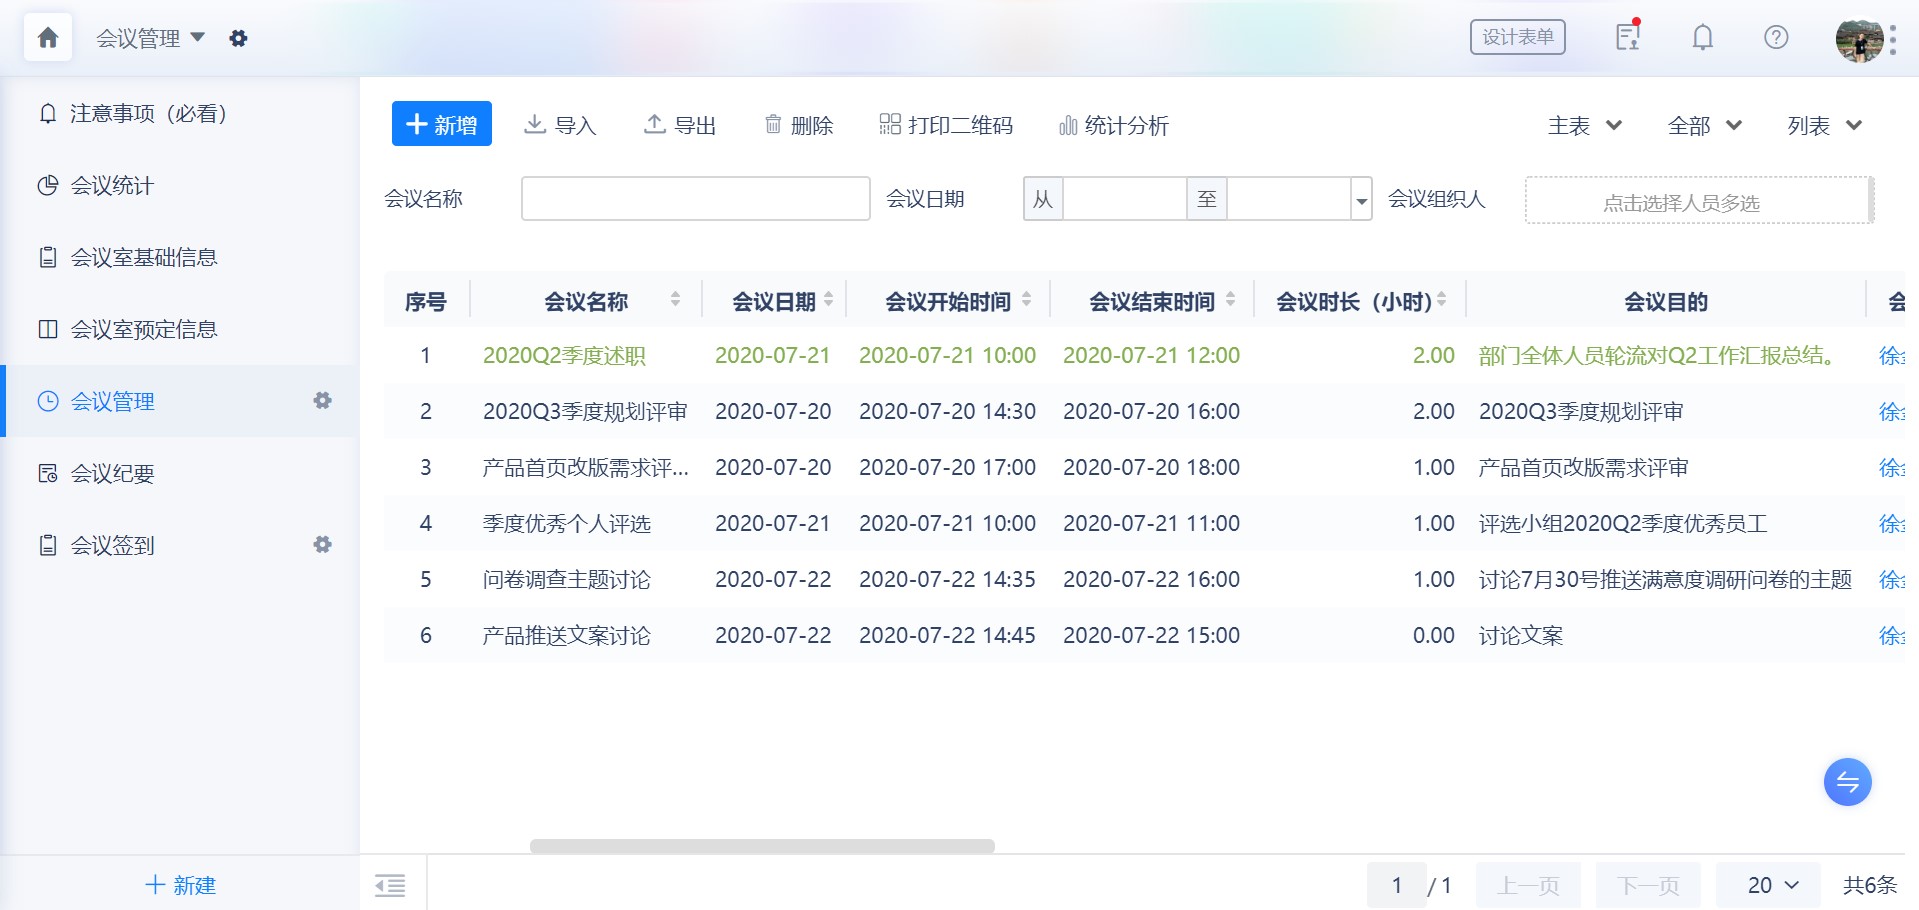Expand the 会议管理 app title dropdown
The height and width of the screenshot is (910, 1919).
point(150,38)
